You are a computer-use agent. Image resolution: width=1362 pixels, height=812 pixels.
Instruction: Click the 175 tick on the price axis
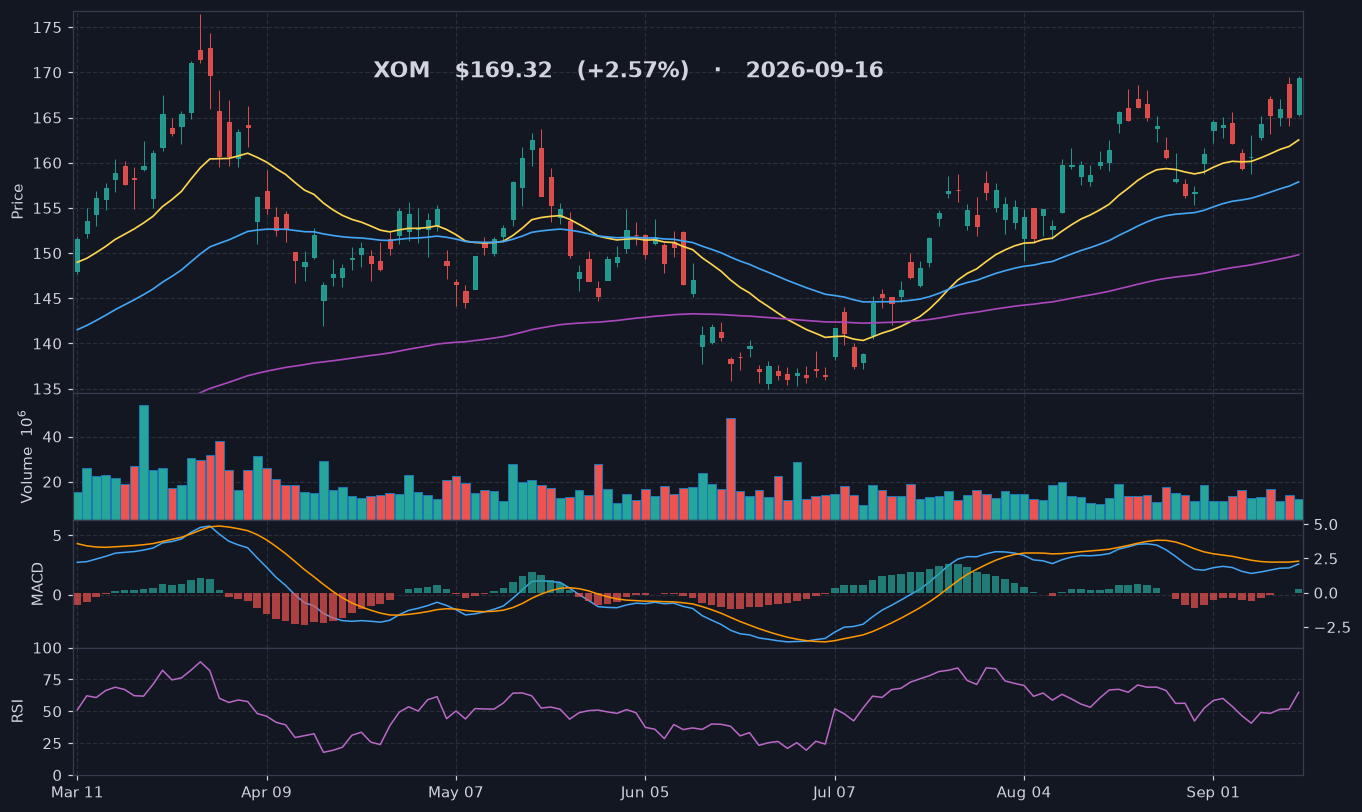click(x=49, y=28)
